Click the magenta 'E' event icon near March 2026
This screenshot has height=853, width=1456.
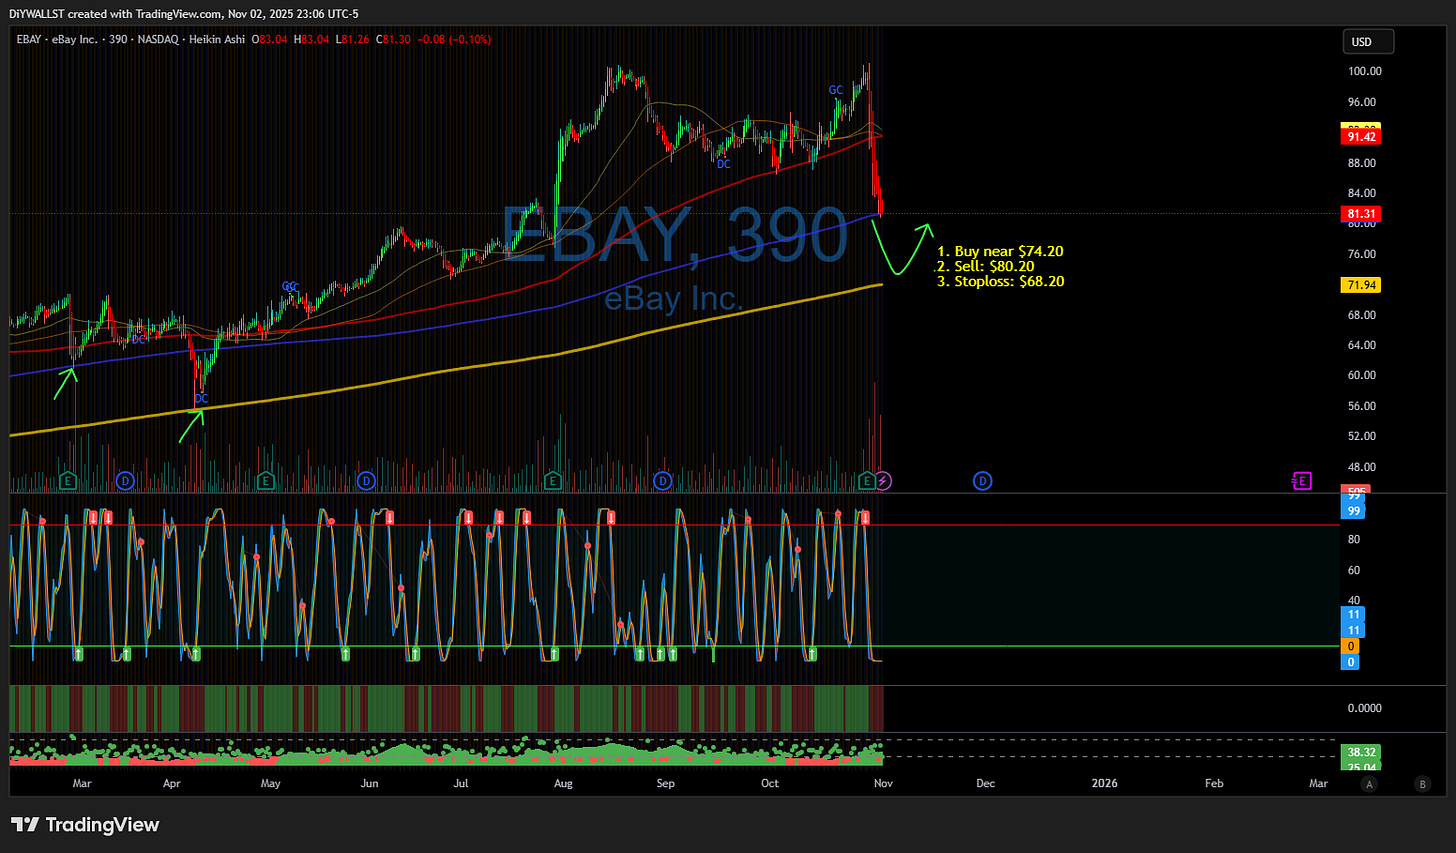1302,481
